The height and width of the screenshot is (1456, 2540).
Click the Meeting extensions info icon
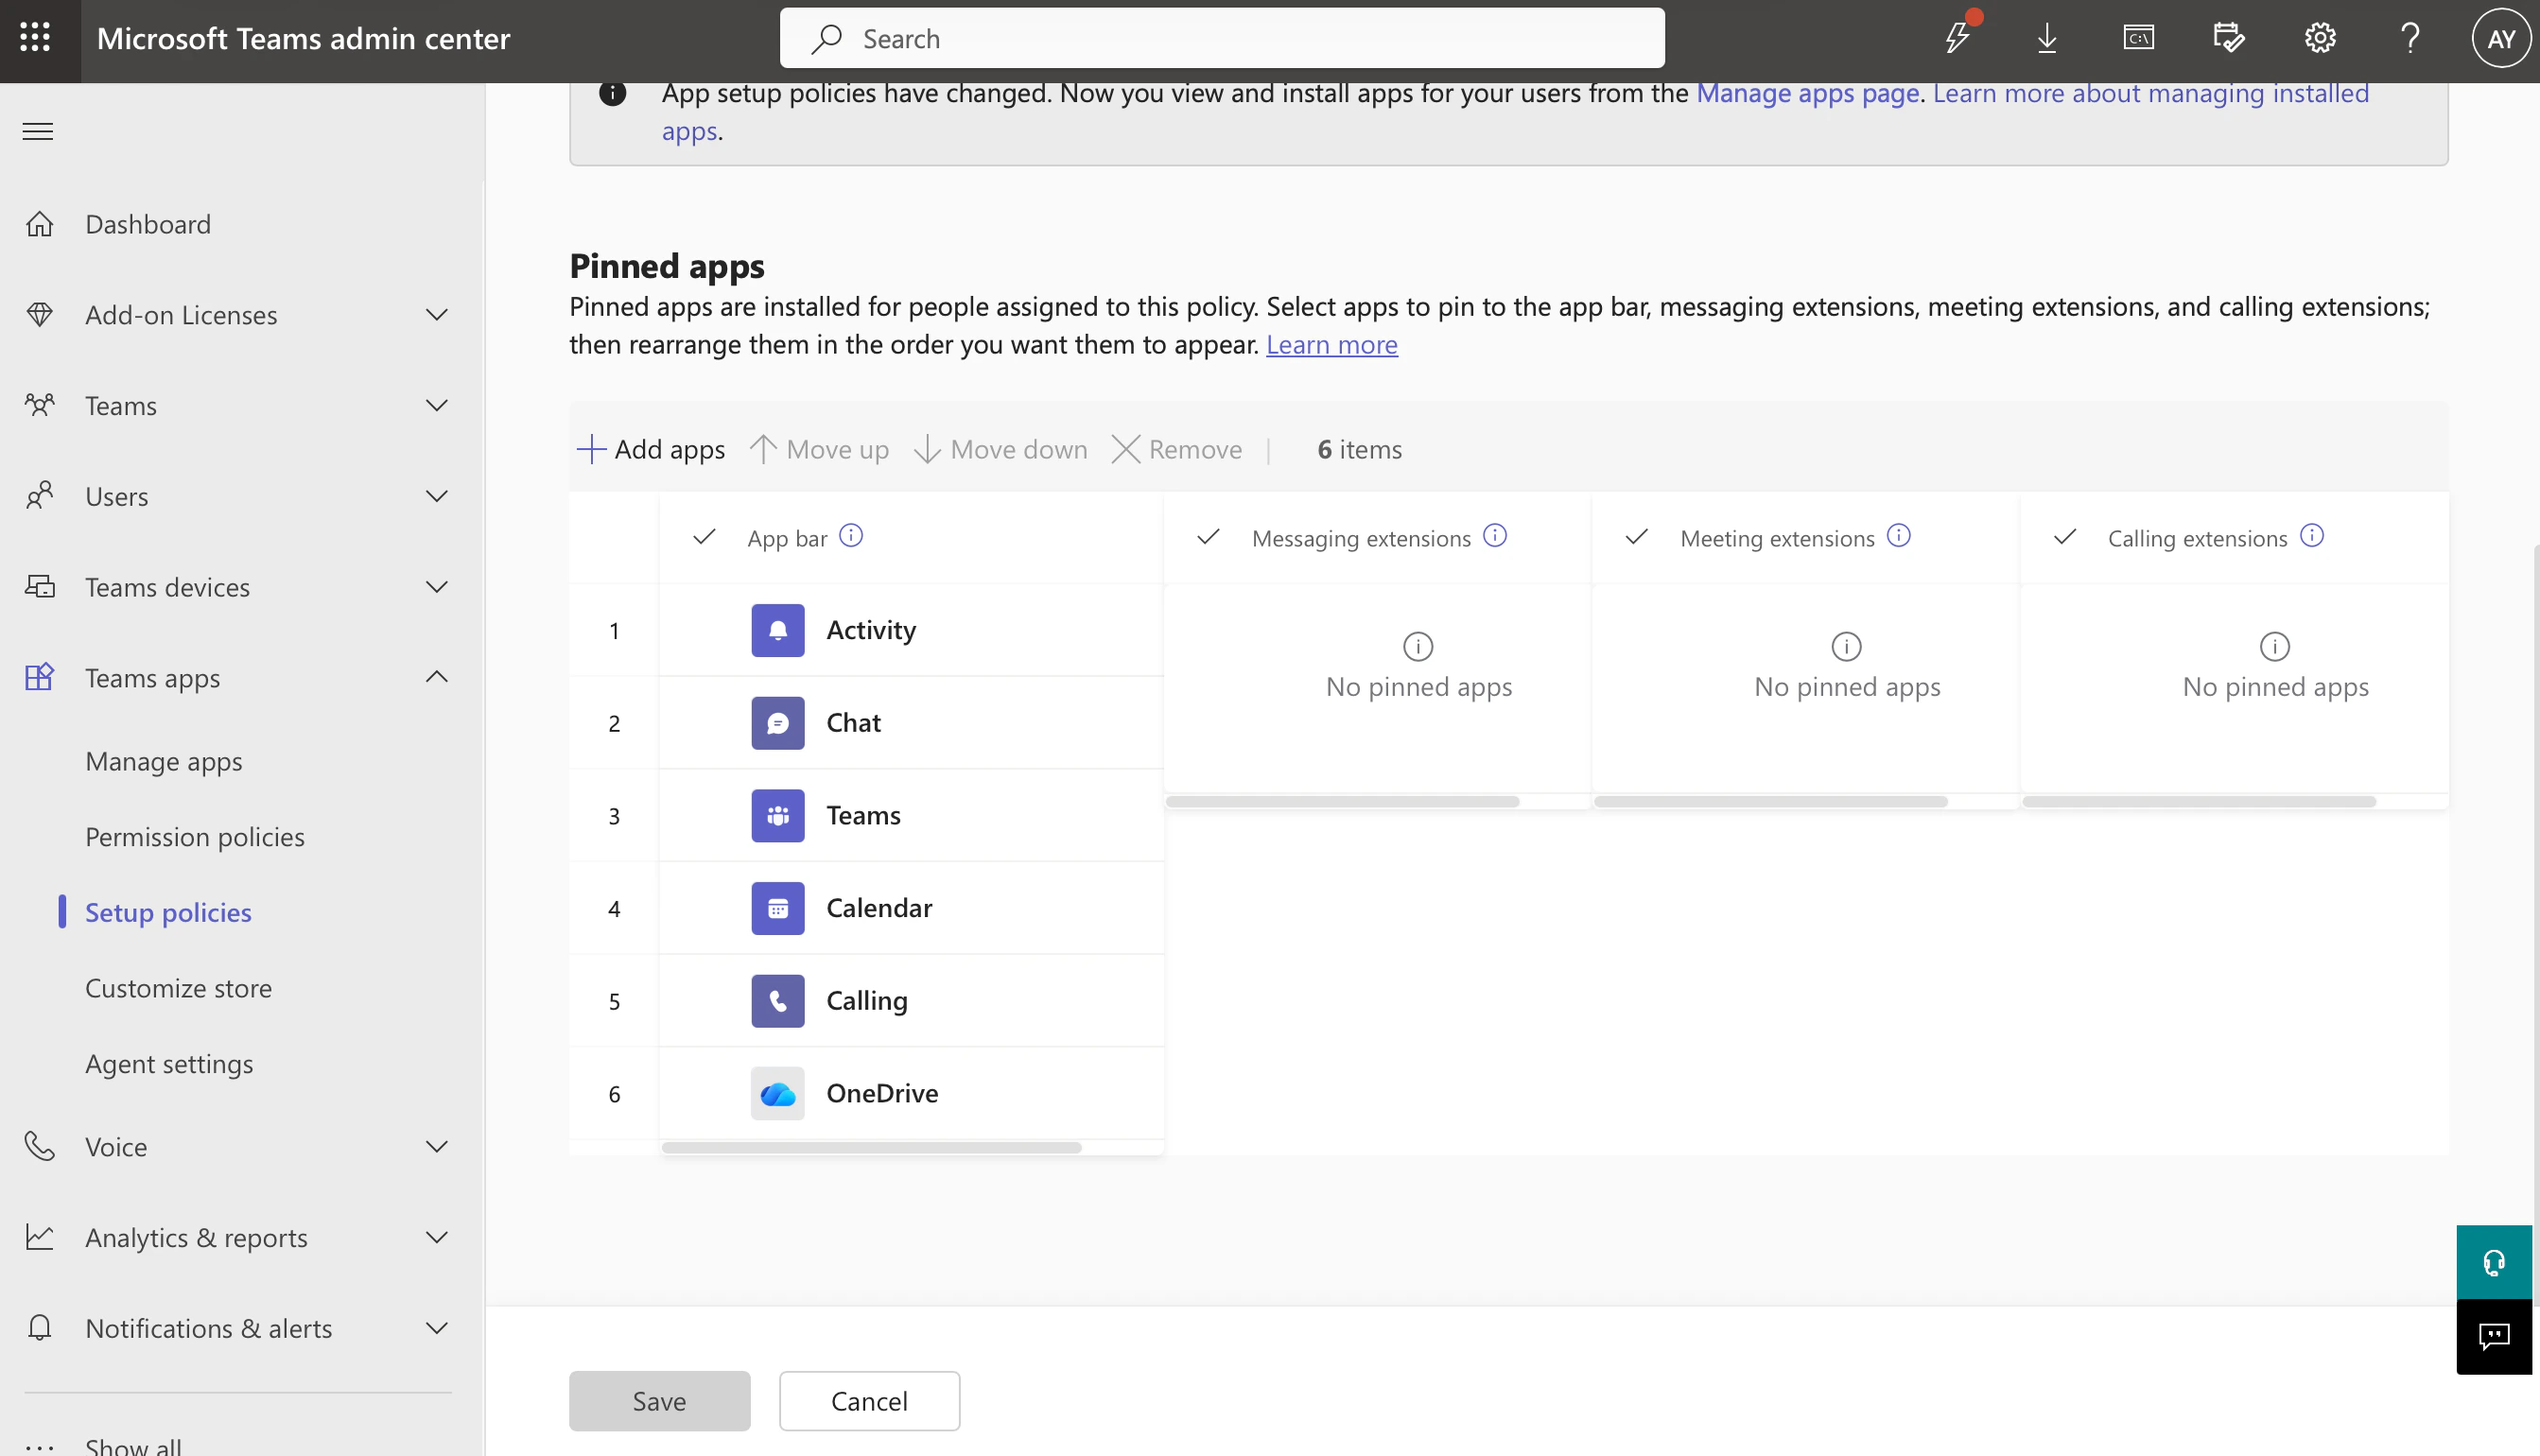1899,536
